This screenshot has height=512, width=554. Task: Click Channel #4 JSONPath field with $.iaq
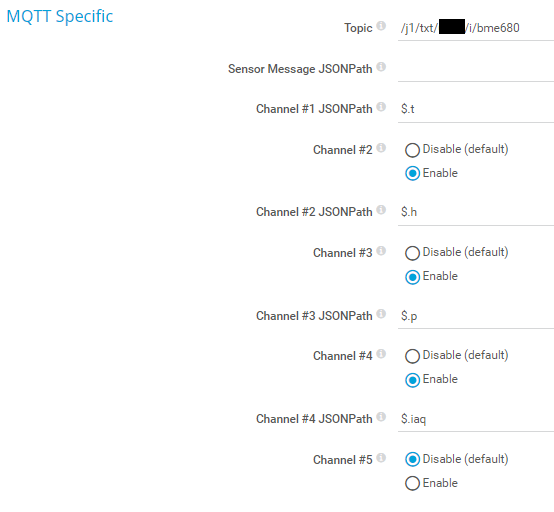click(x=476, y=419)
